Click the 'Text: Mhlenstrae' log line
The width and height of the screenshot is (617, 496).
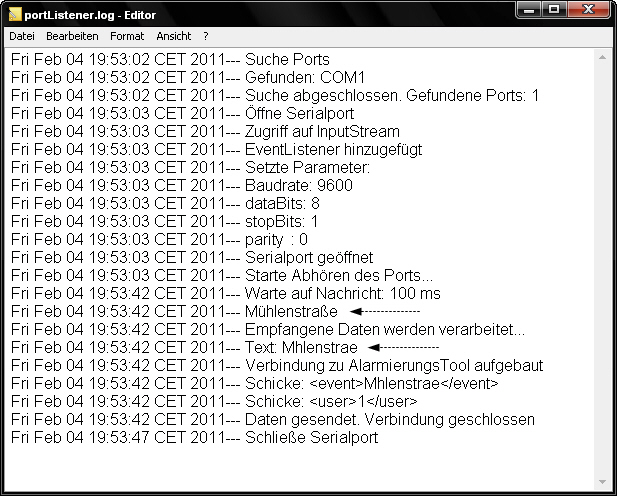[184, 348]
